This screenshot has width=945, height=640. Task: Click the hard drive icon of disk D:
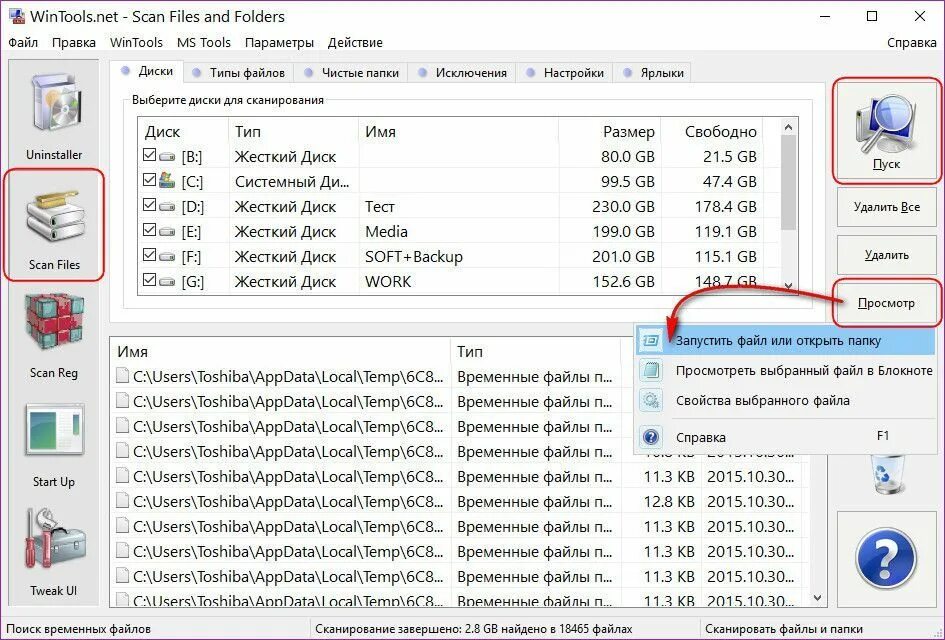(168, 207)
